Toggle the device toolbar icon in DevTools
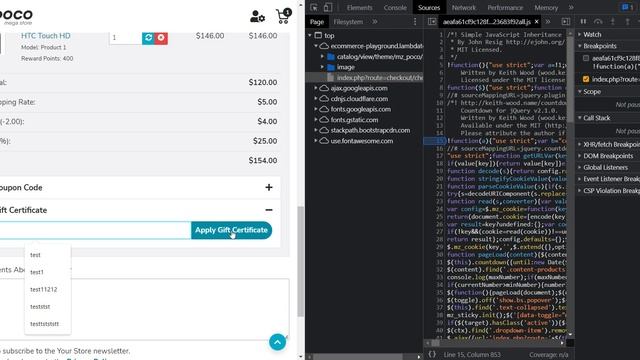Image resolution: width=640 pixels, height=360 pixels. click(x=328, y=7)
